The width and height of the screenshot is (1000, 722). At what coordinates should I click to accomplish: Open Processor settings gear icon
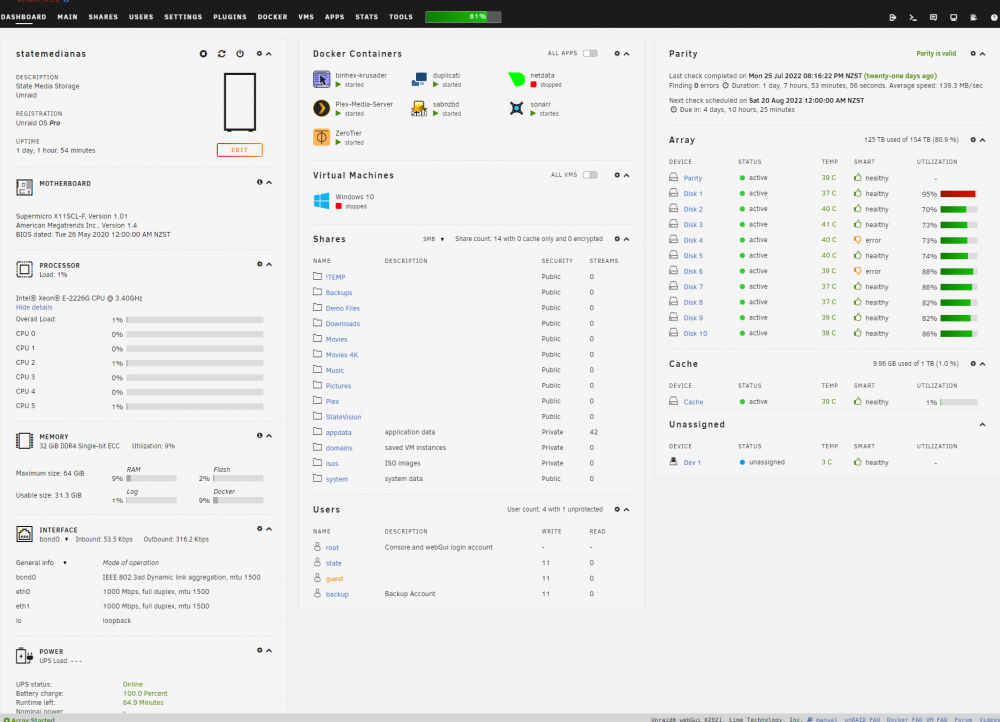coord(259,264)
